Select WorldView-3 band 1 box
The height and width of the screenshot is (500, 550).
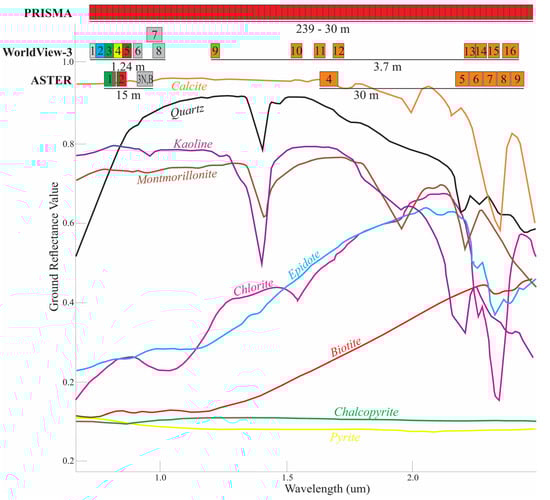pos(92,51)
